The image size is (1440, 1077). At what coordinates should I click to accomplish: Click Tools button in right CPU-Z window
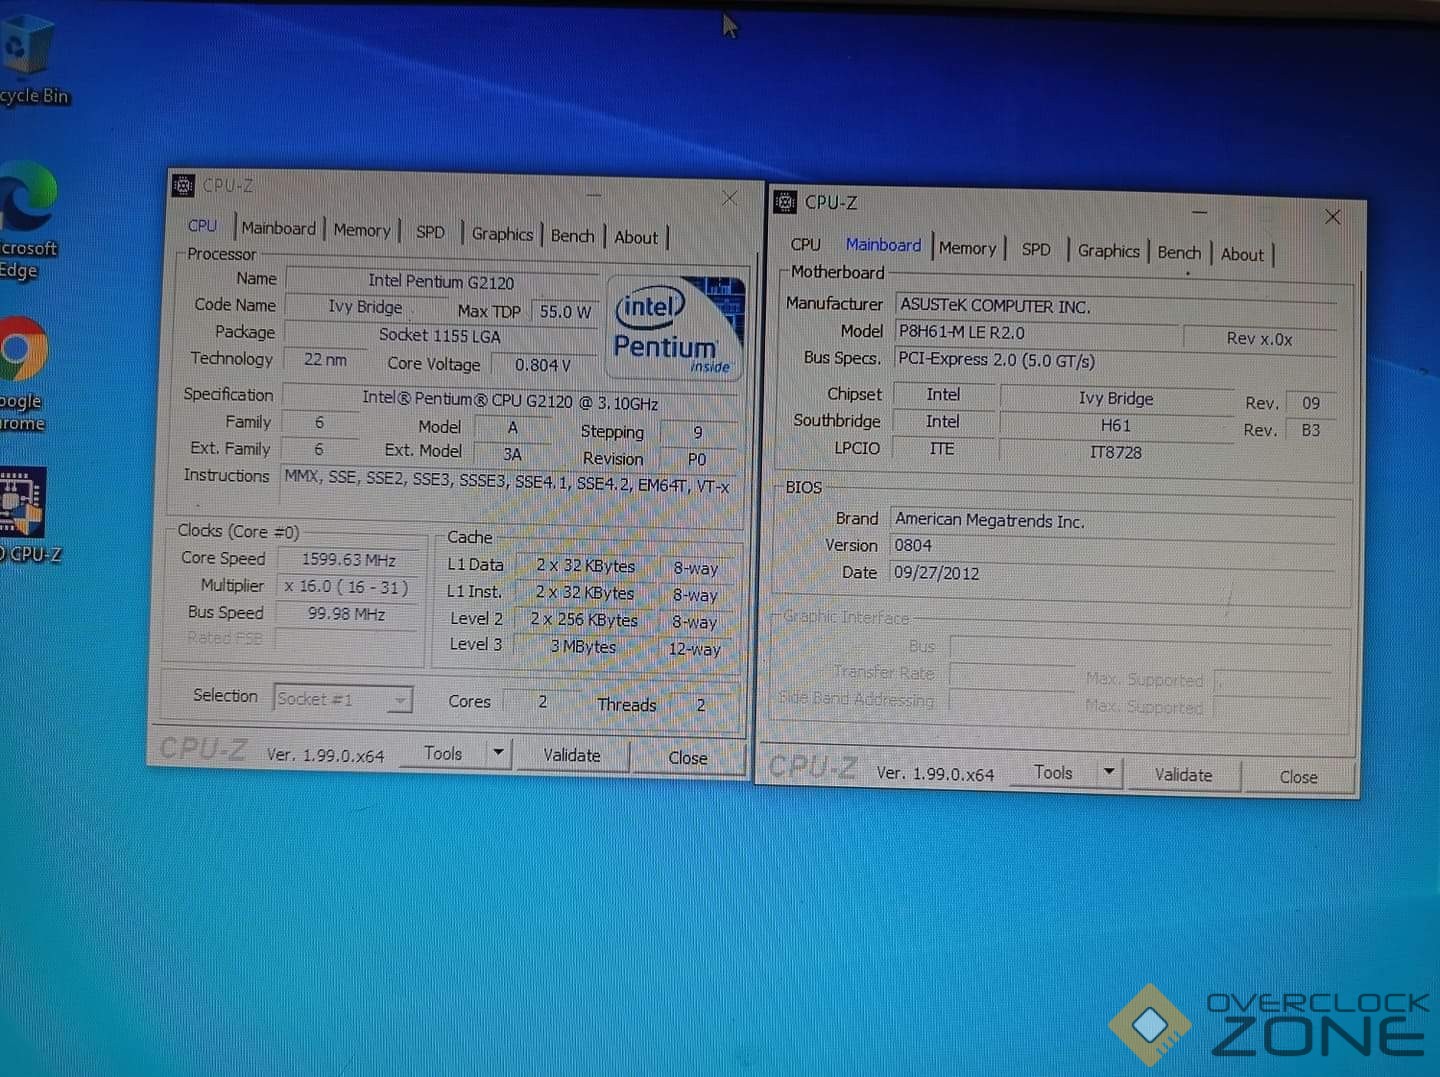click(x=1053, y=772)
